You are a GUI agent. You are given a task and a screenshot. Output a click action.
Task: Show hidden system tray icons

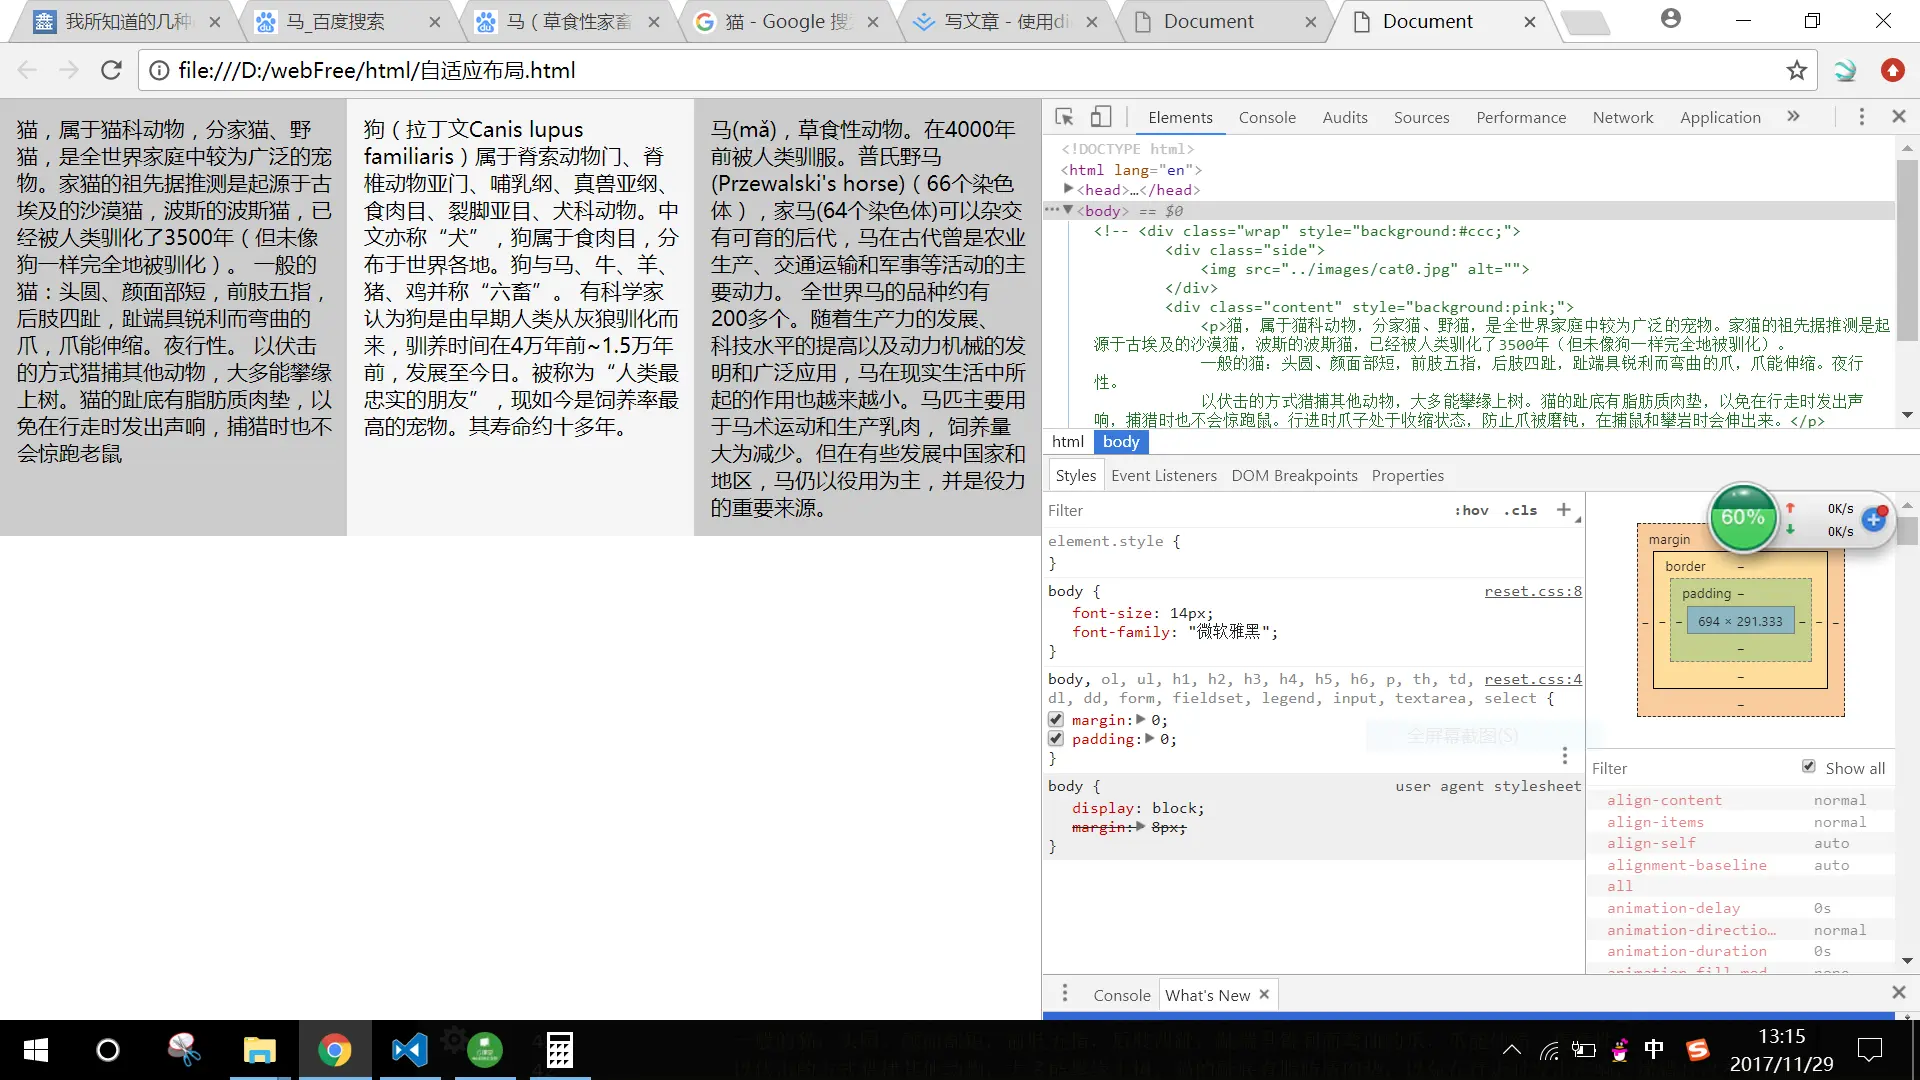click(1512, 1050)
